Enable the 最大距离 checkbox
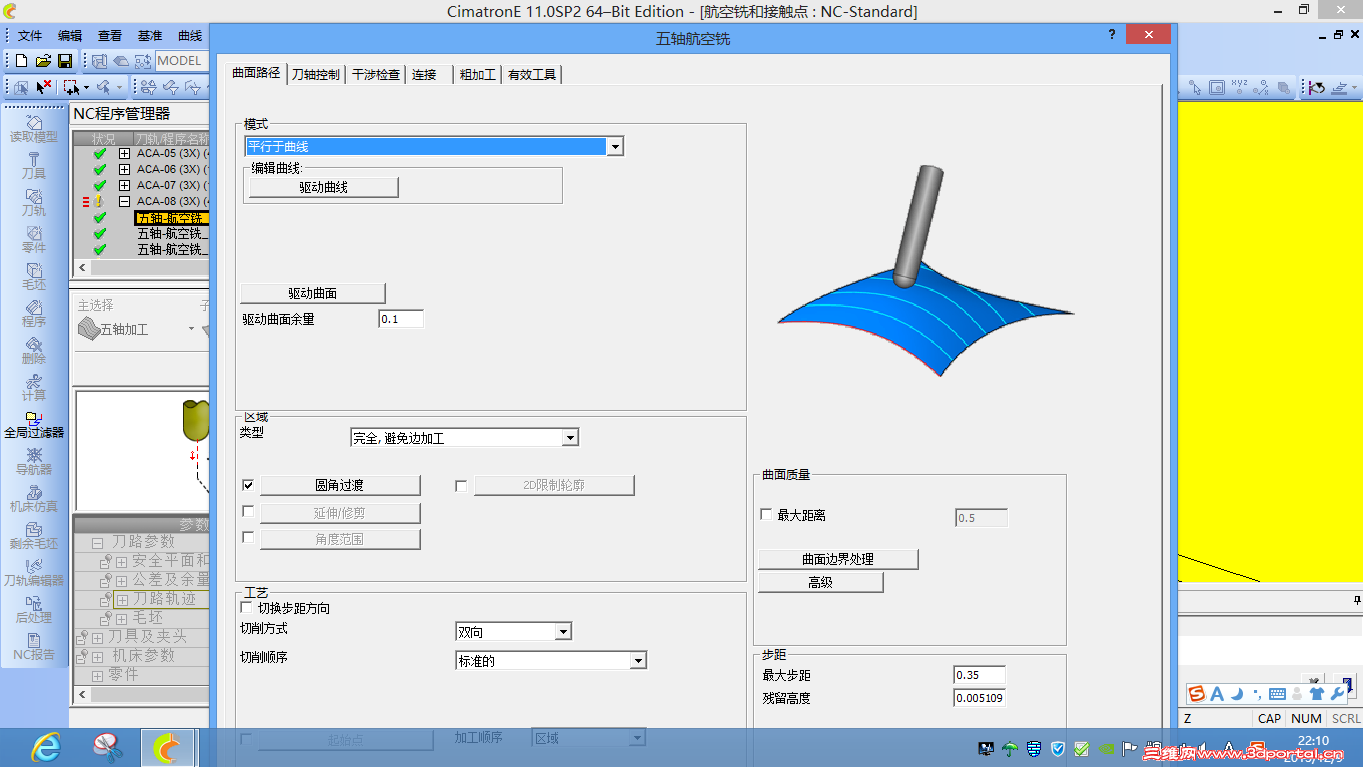Screen dimensions: 1363x767 pos(767,515)
